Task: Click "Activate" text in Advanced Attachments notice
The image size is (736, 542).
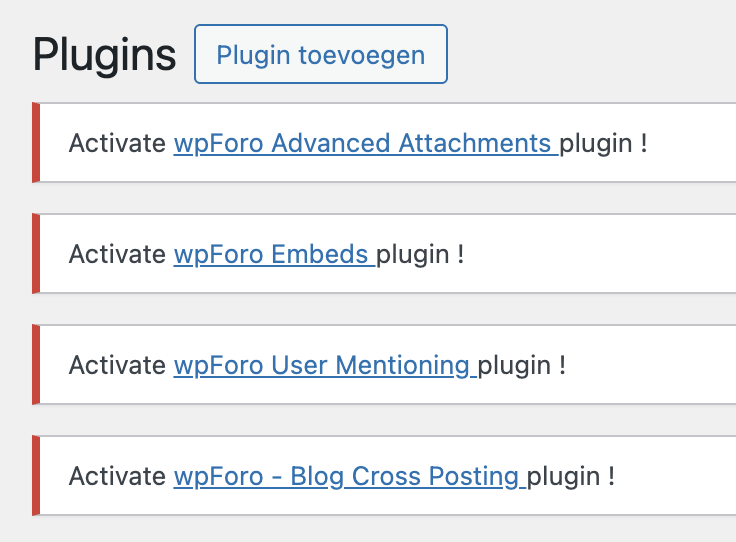Action: 117,143
